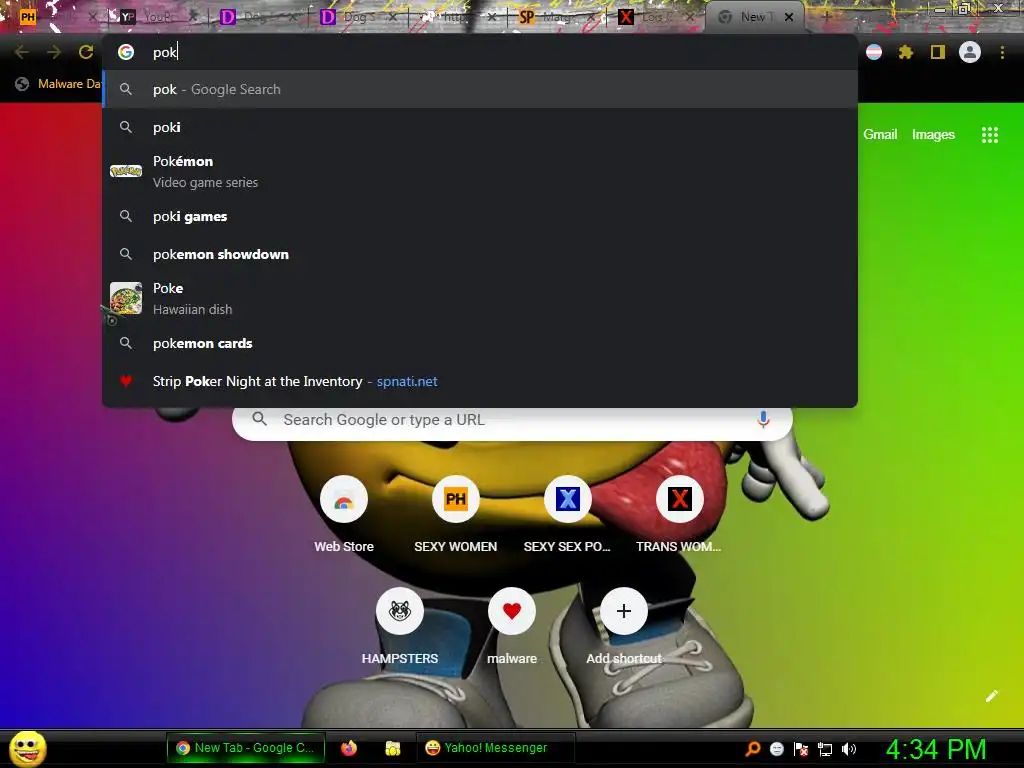Click the magnifier icon in Google search box

coord(259,419)
